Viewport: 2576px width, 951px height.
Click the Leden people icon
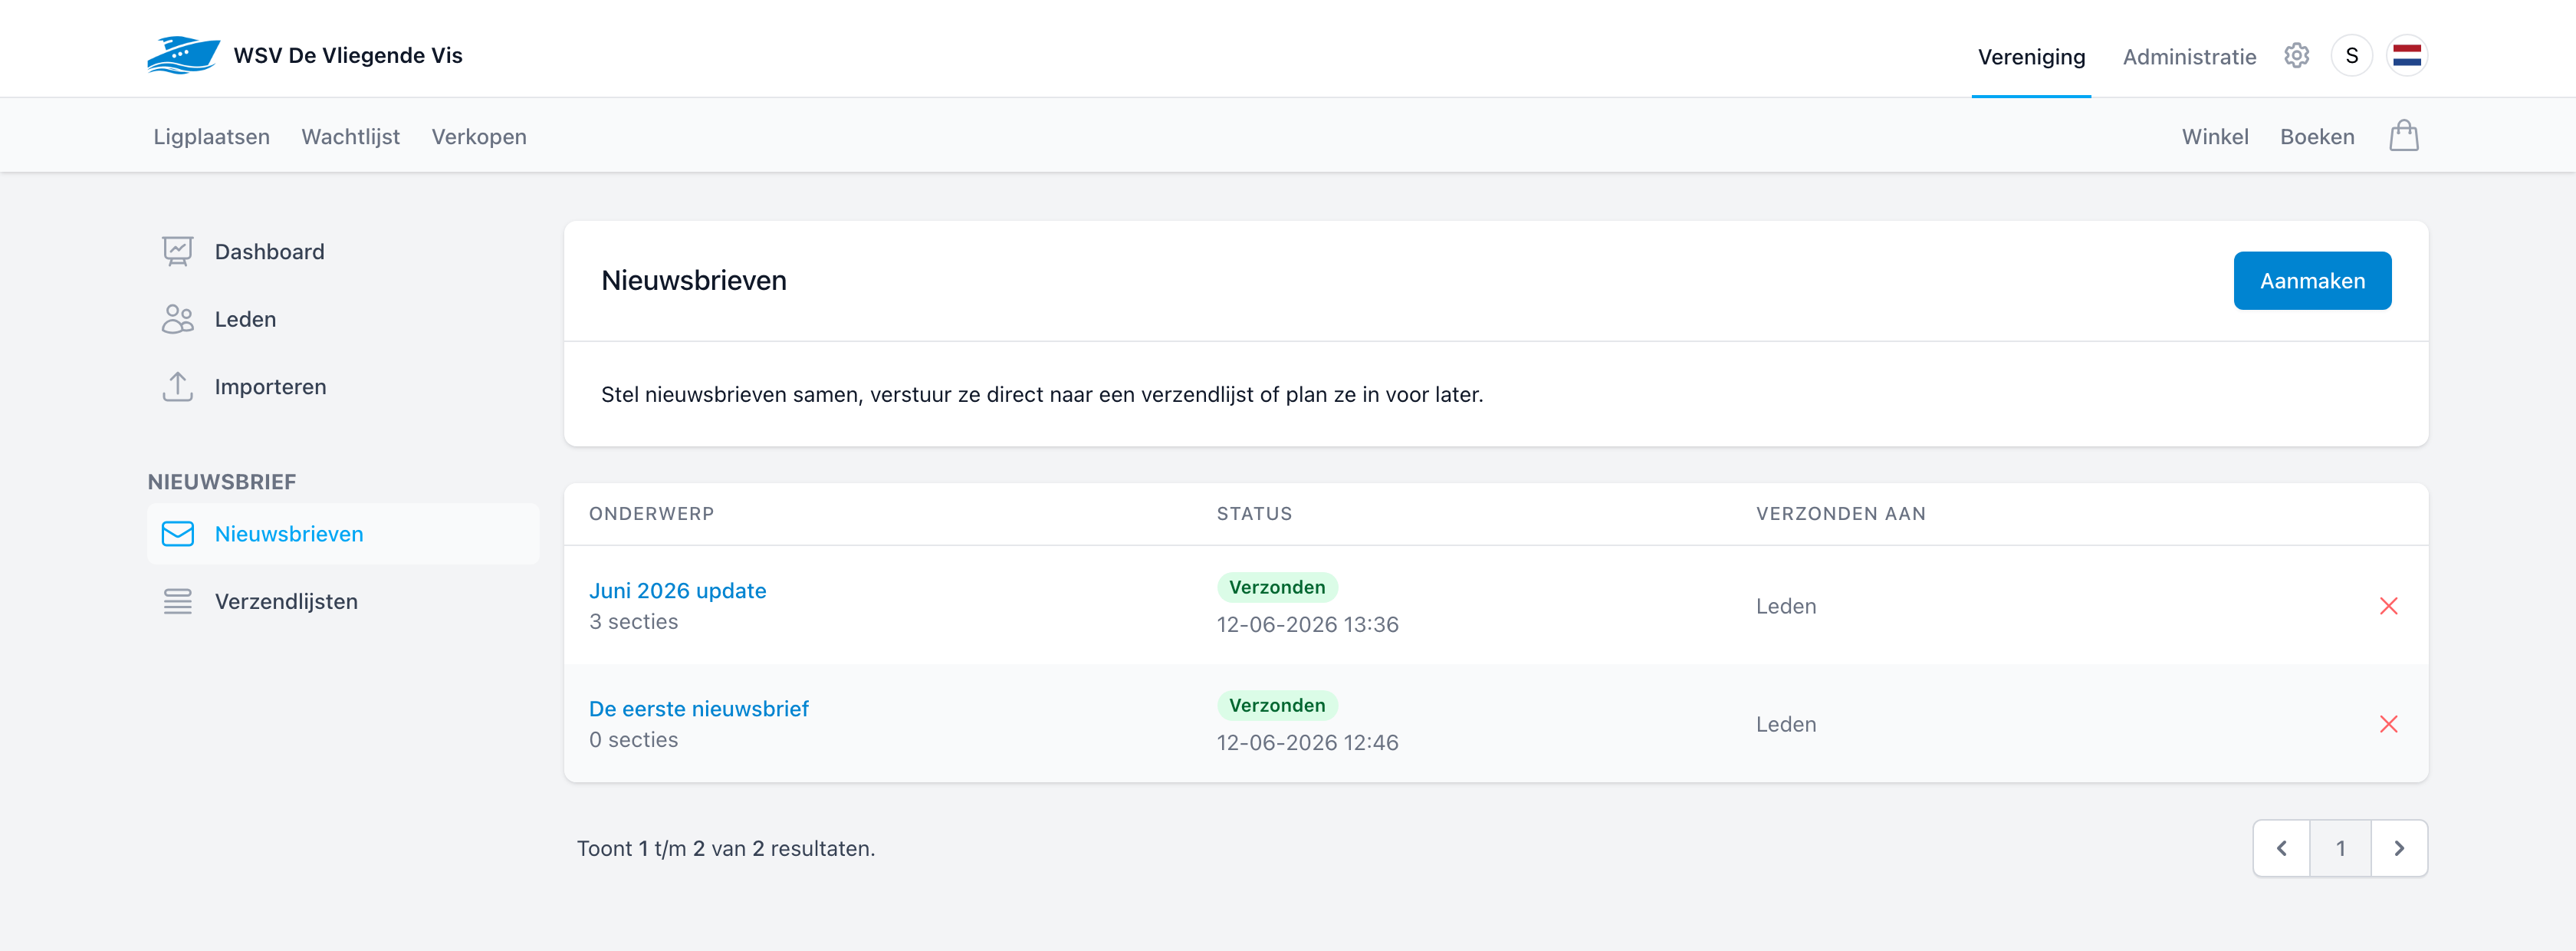pos(178,319)
